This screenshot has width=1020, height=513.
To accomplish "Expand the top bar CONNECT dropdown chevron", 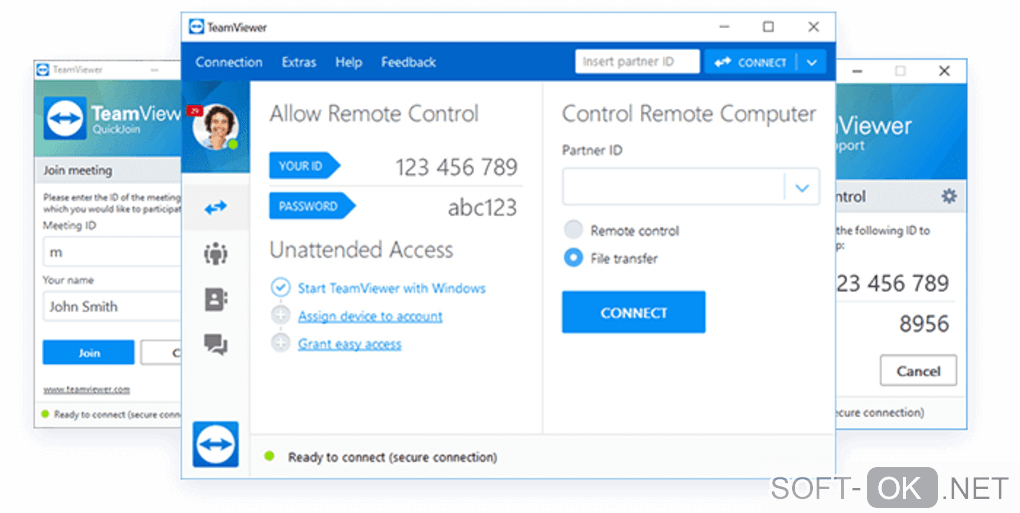I will pos(811,62).
